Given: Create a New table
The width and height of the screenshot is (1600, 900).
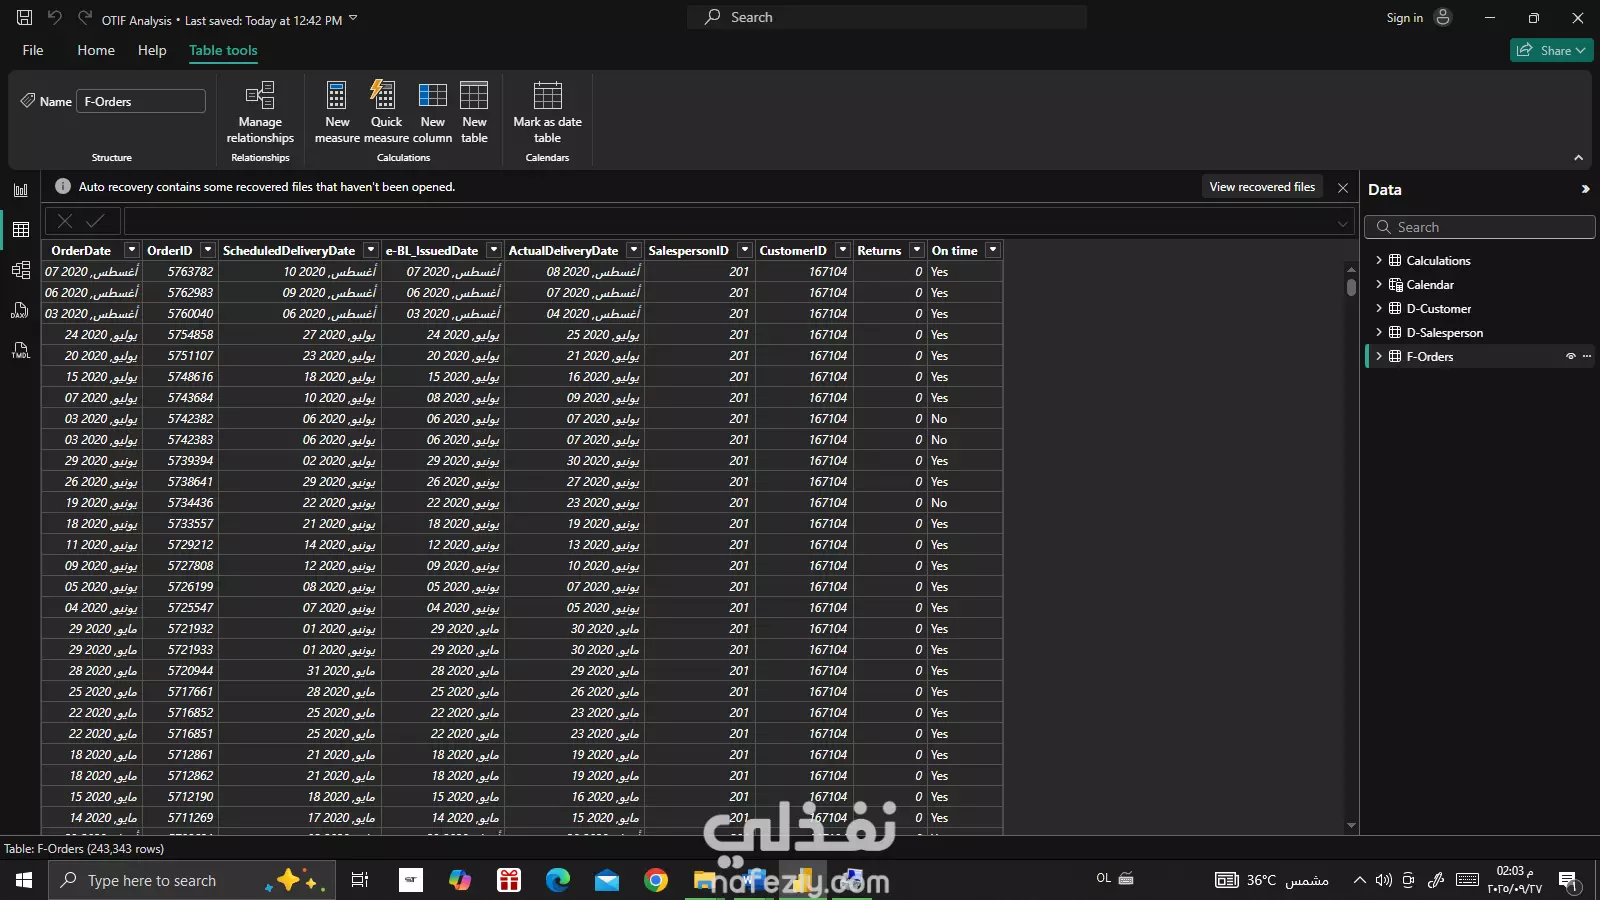Looking at the screenshot, I should pyautogui.click(x=474, y=112).
